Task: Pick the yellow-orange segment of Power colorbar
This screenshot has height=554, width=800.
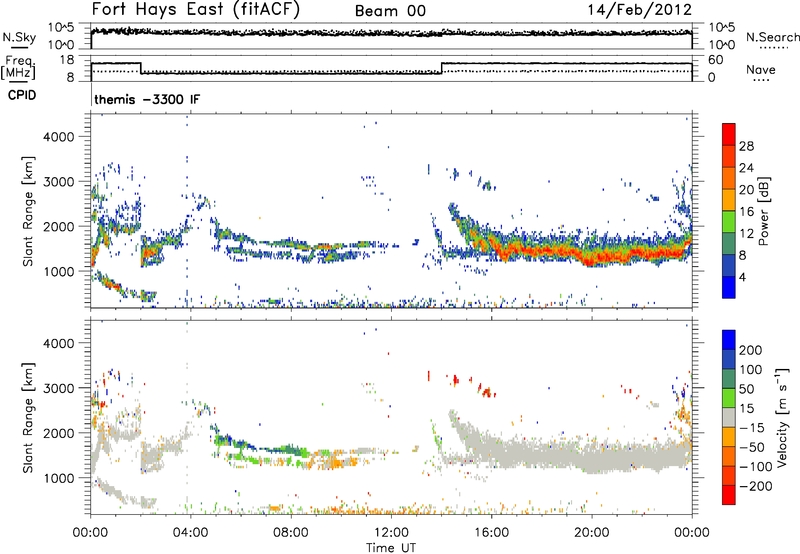Action: [x=729, y=199]
